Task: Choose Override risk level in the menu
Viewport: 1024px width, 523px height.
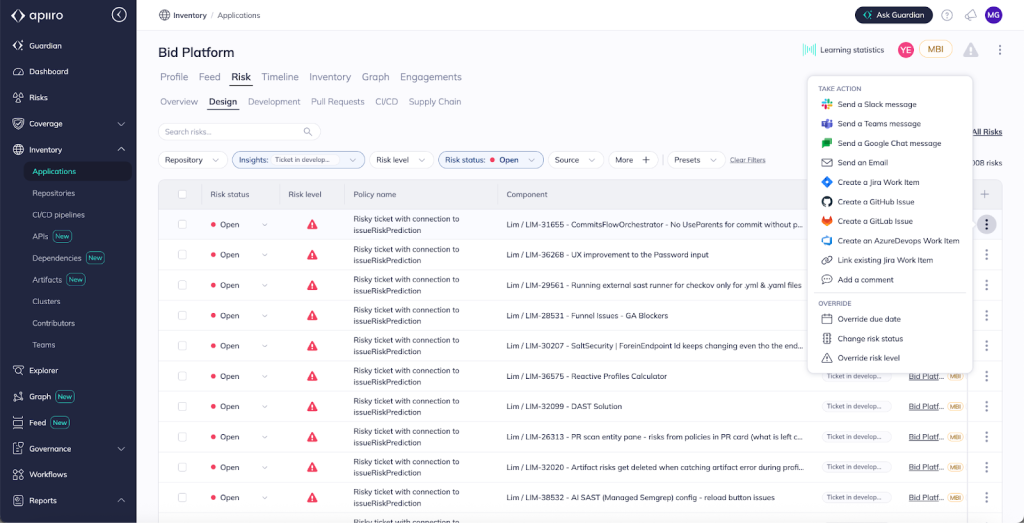Action: pyautogui.click(x=868, y=358)
